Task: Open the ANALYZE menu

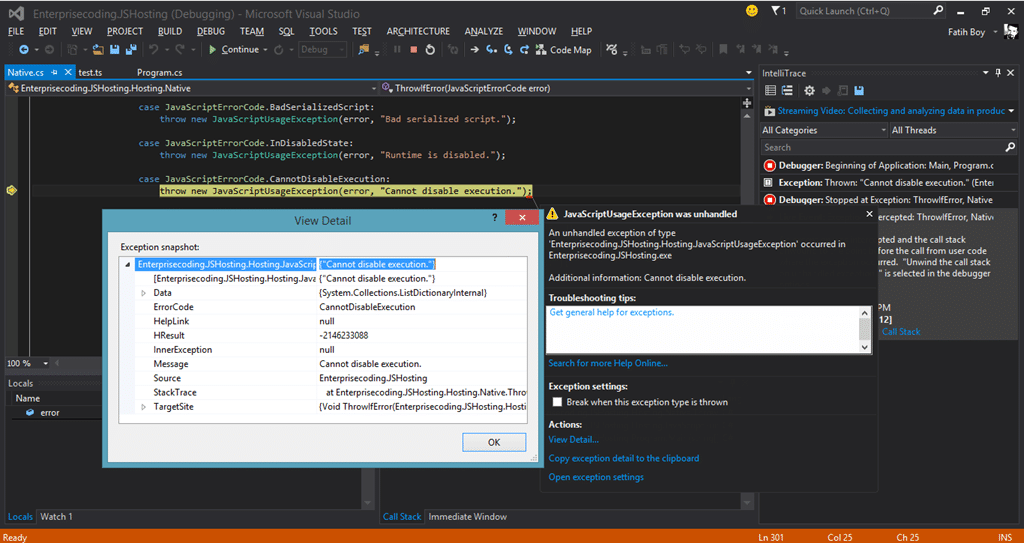Action: point(484,31)
